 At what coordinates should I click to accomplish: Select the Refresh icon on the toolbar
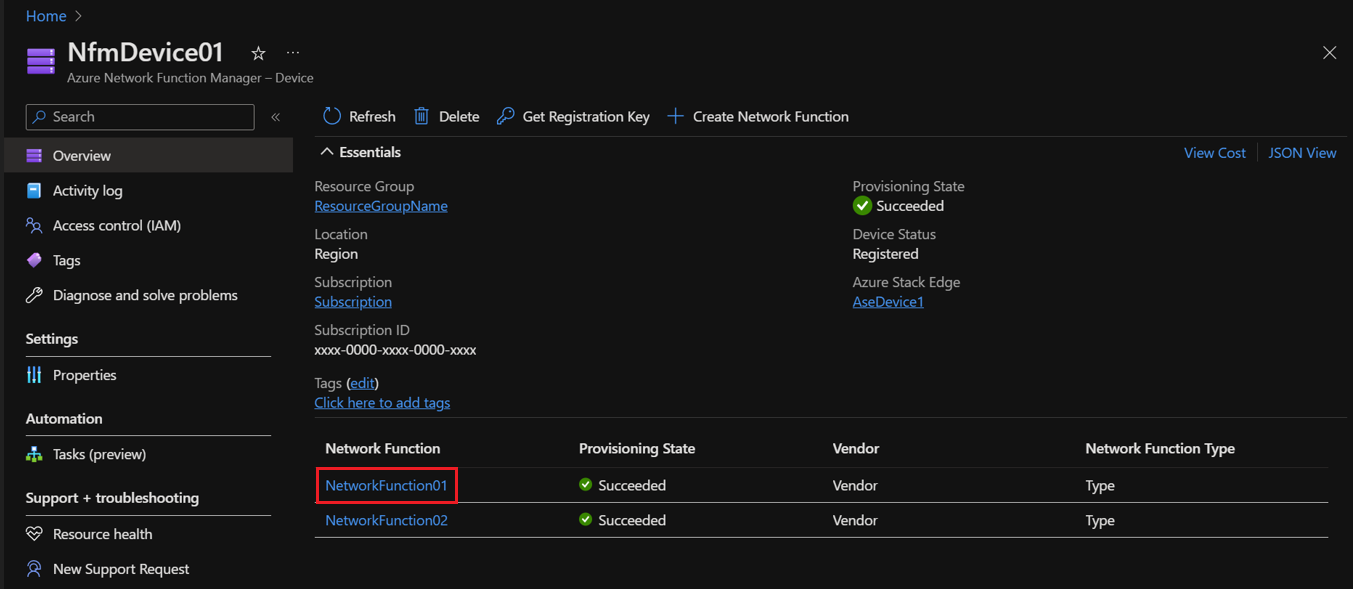[x=331, y=116]
